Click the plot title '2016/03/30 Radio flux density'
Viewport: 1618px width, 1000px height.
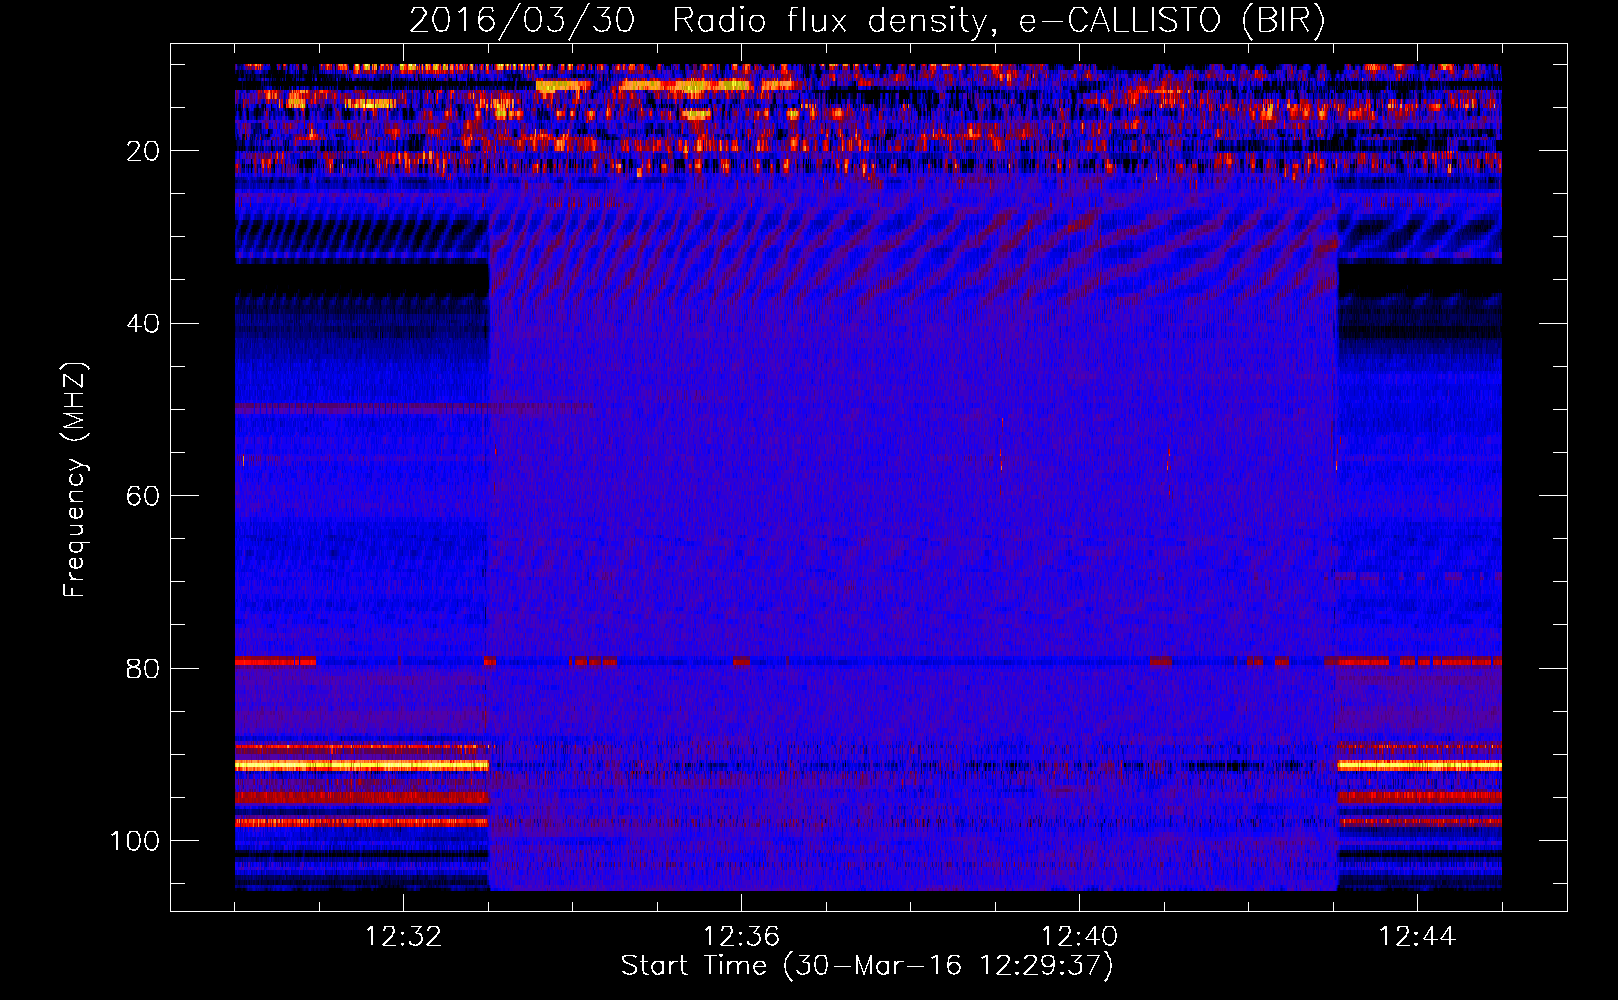pos(867,21)
